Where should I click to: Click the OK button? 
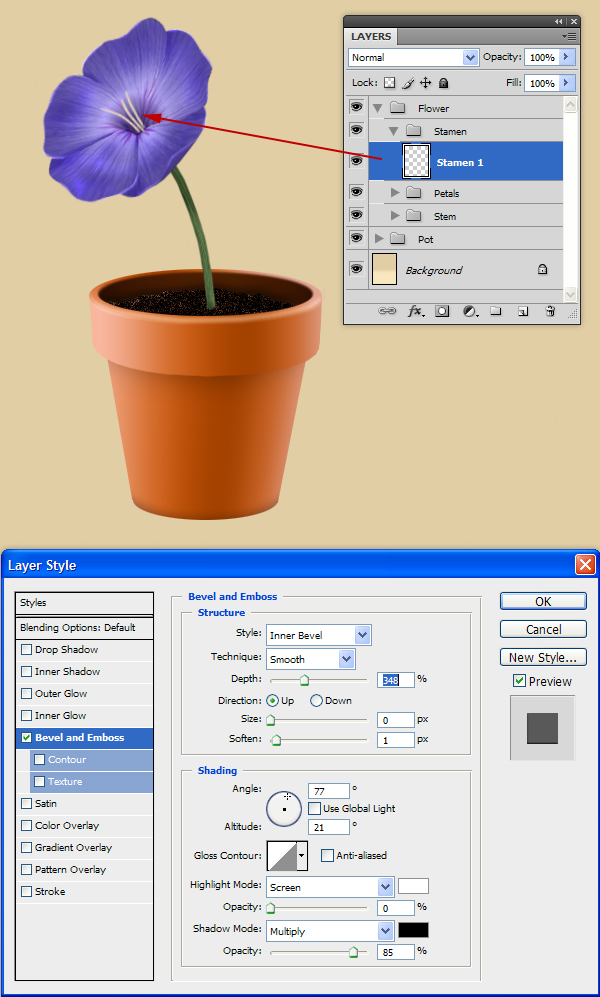pos(543,602)
